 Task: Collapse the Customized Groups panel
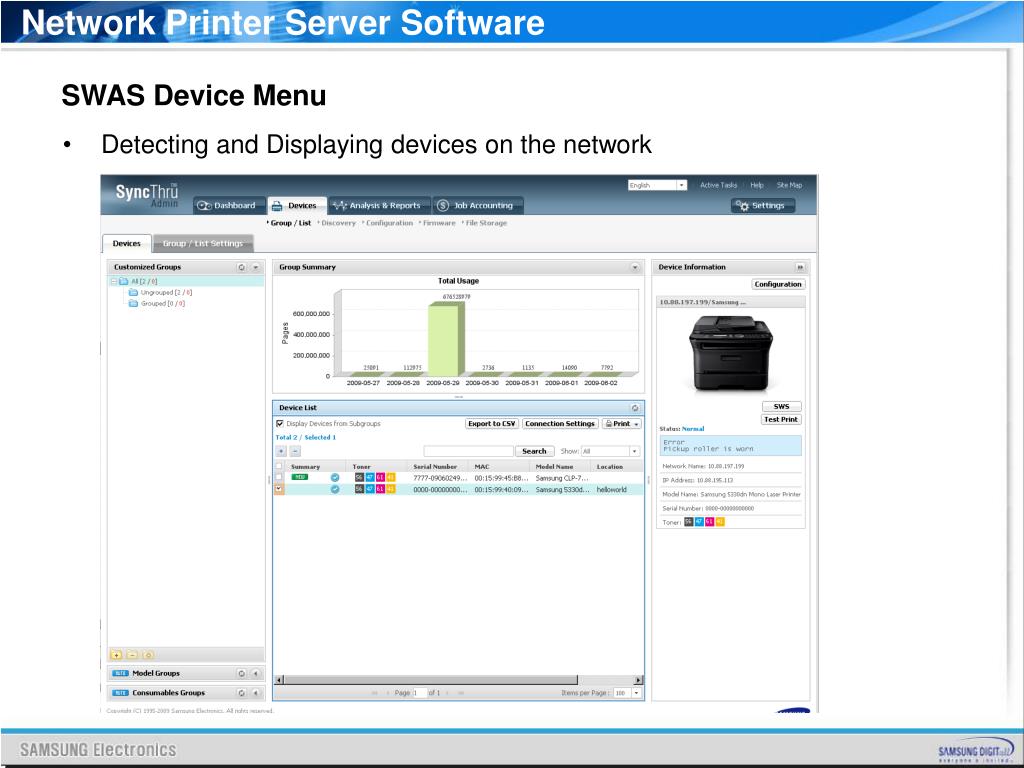(x=256, y=267)
